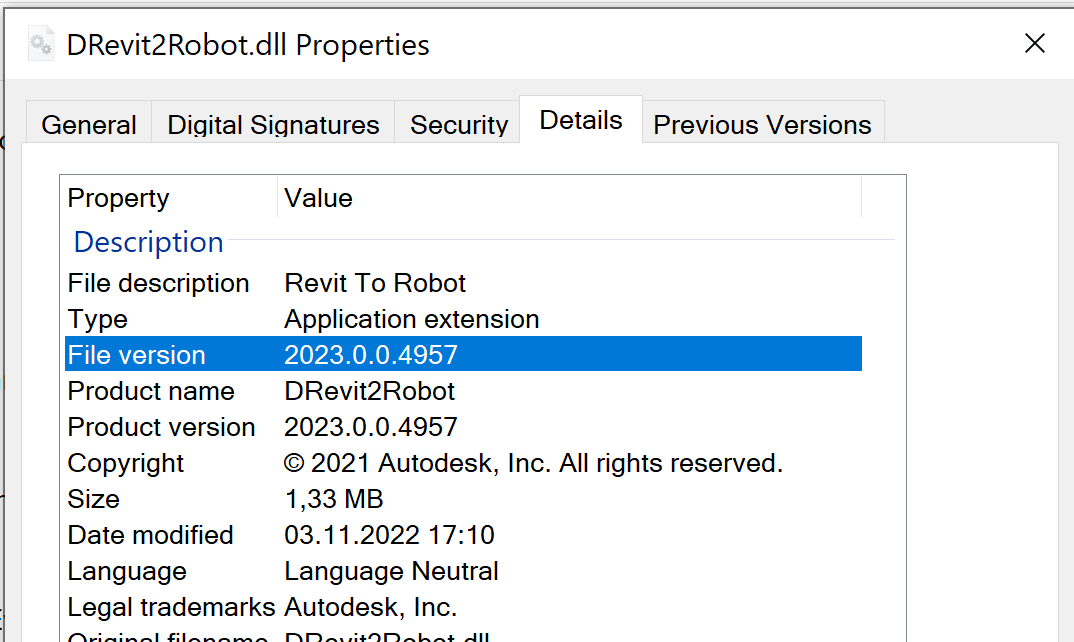Click the DLL file icon in title bar

tap(41, 45)
